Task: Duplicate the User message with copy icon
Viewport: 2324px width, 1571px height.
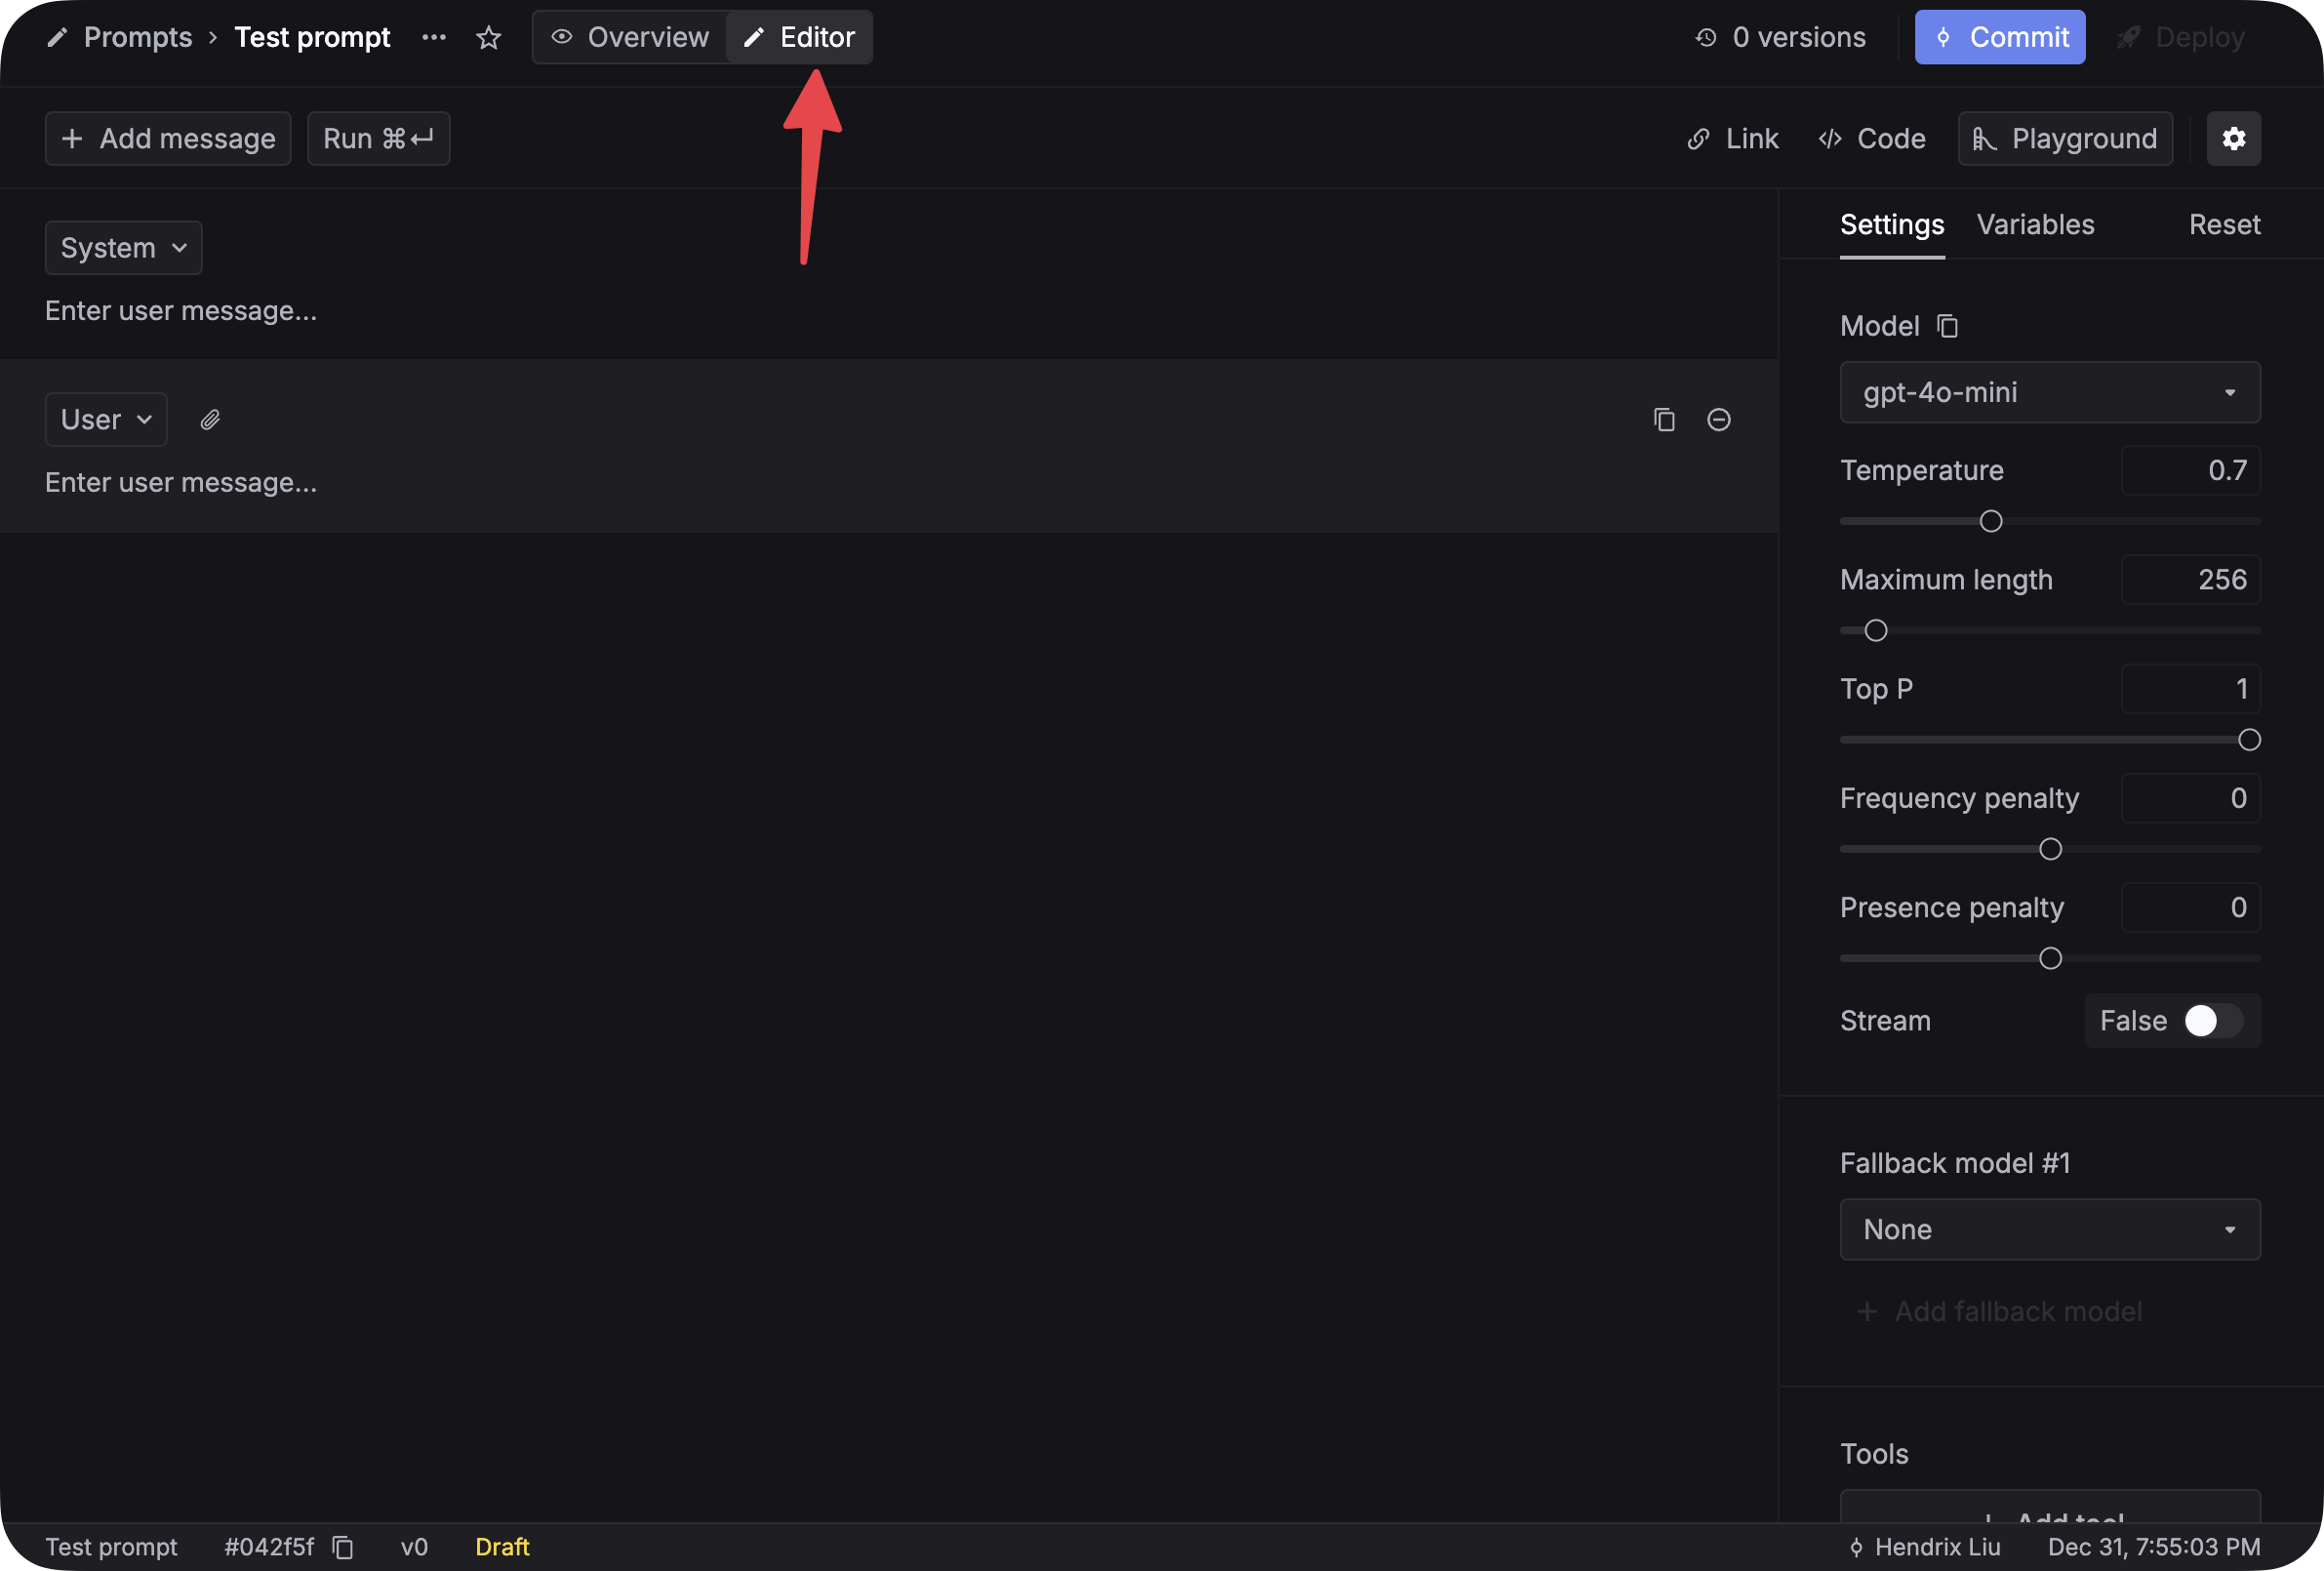Action: 1663,419
